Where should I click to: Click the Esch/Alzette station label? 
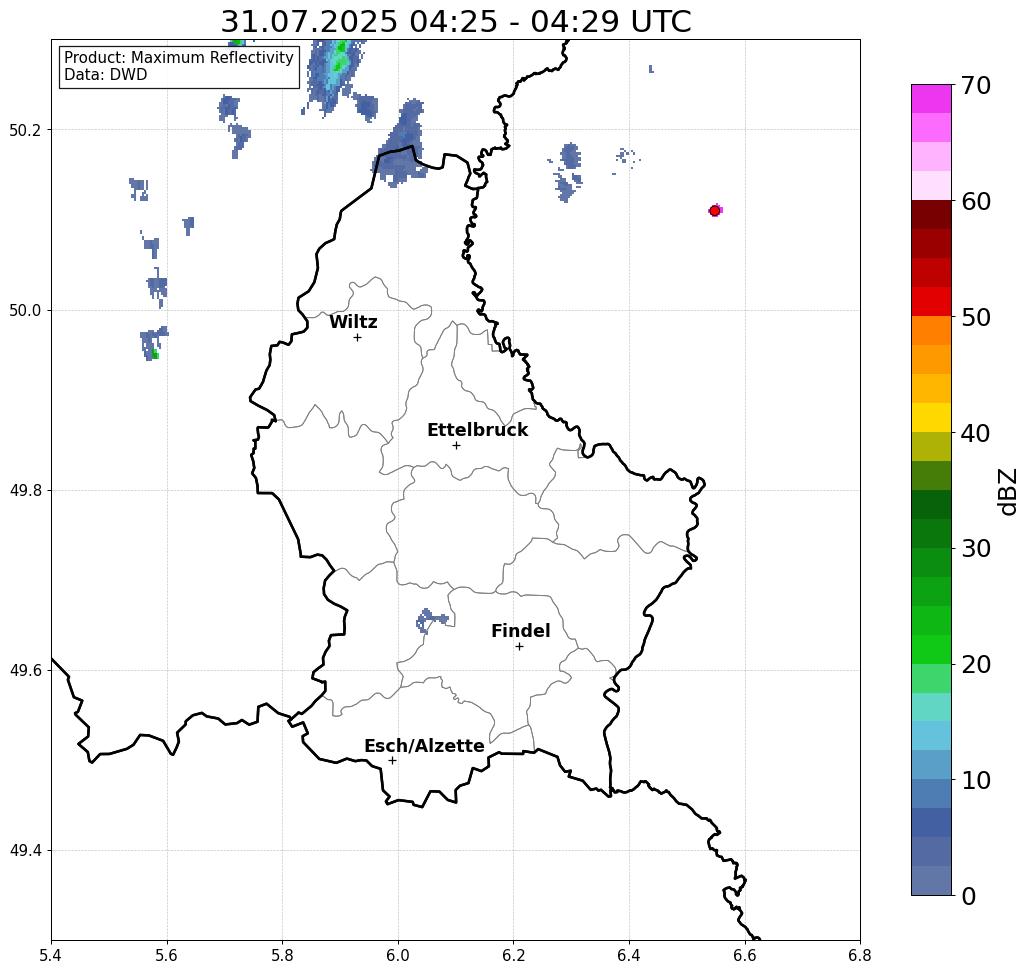click(424, 746)
